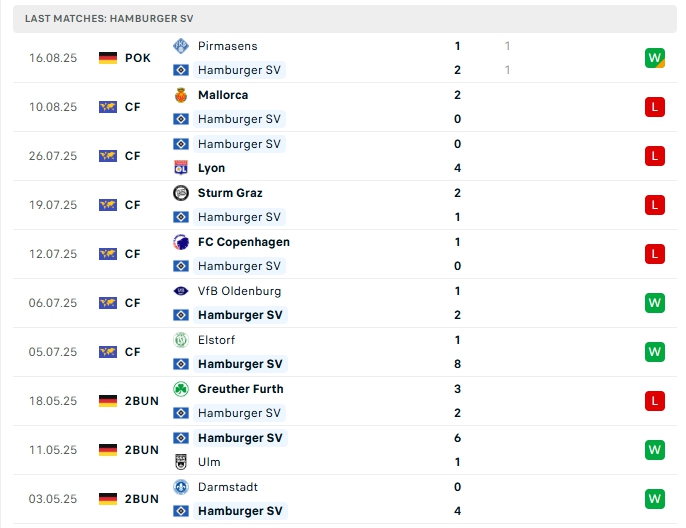
Task: Click the Last Matches: Hamburger SV header
Action: [x=109, y=19]
